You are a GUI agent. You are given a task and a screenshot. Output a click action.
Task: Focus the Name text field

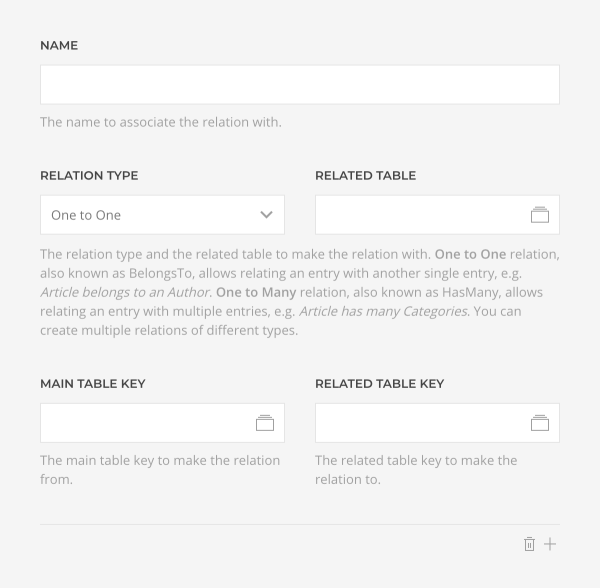[x=300, y=85]
